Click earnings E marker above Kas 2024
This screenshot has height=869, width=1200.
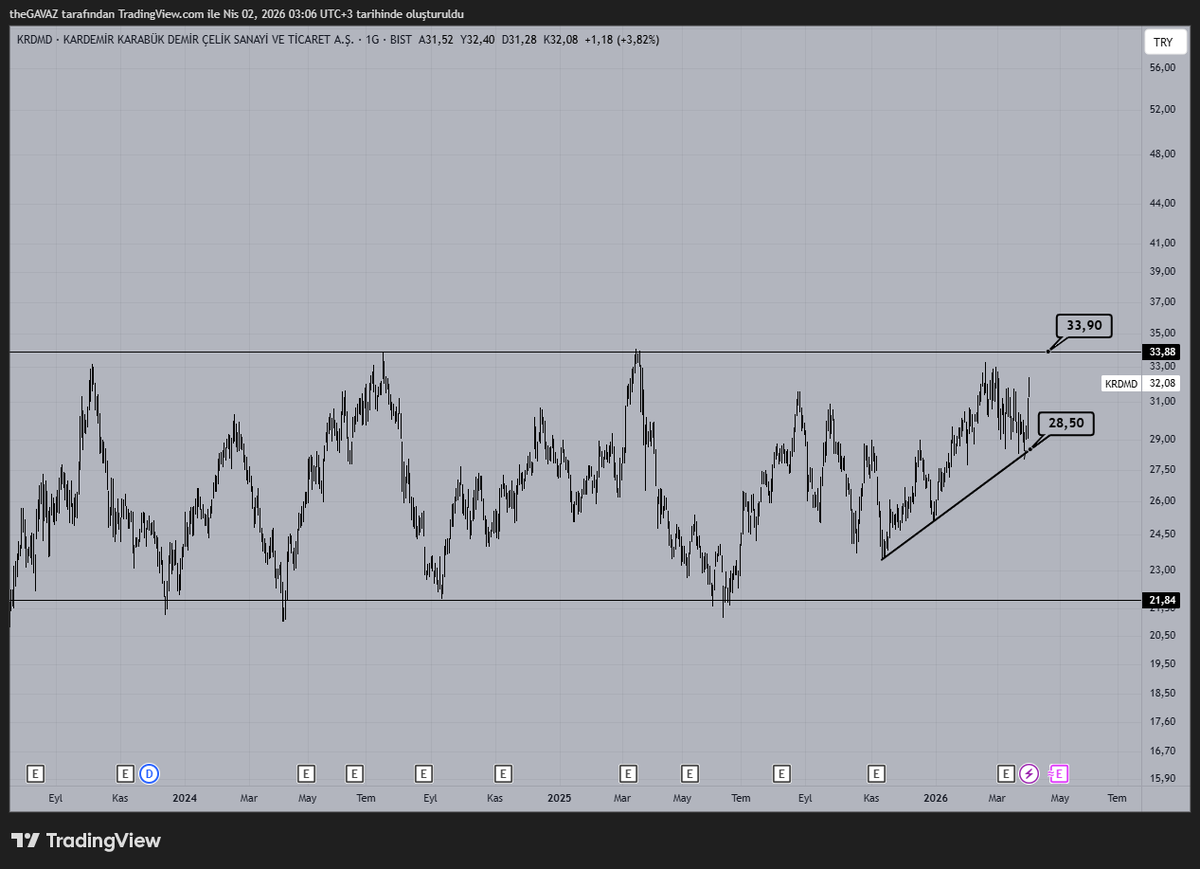(x=503, y=773)
